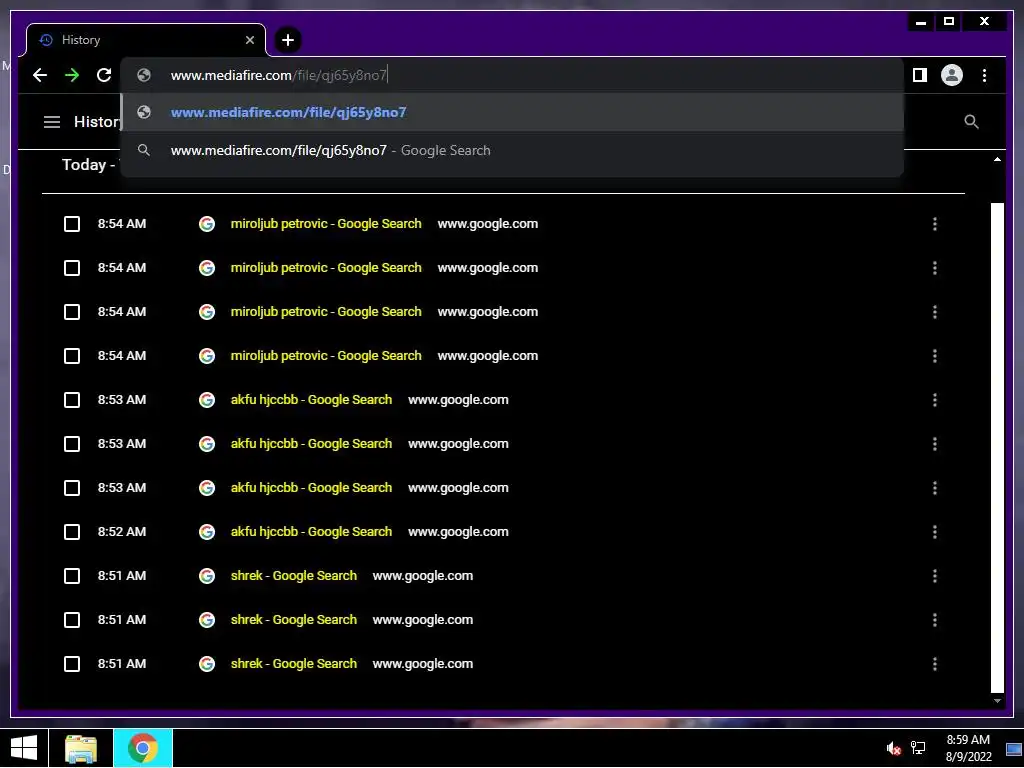
Task: Check the second 8:54 AM miroljub petrovic entry
Action: [x=72, y=268]
